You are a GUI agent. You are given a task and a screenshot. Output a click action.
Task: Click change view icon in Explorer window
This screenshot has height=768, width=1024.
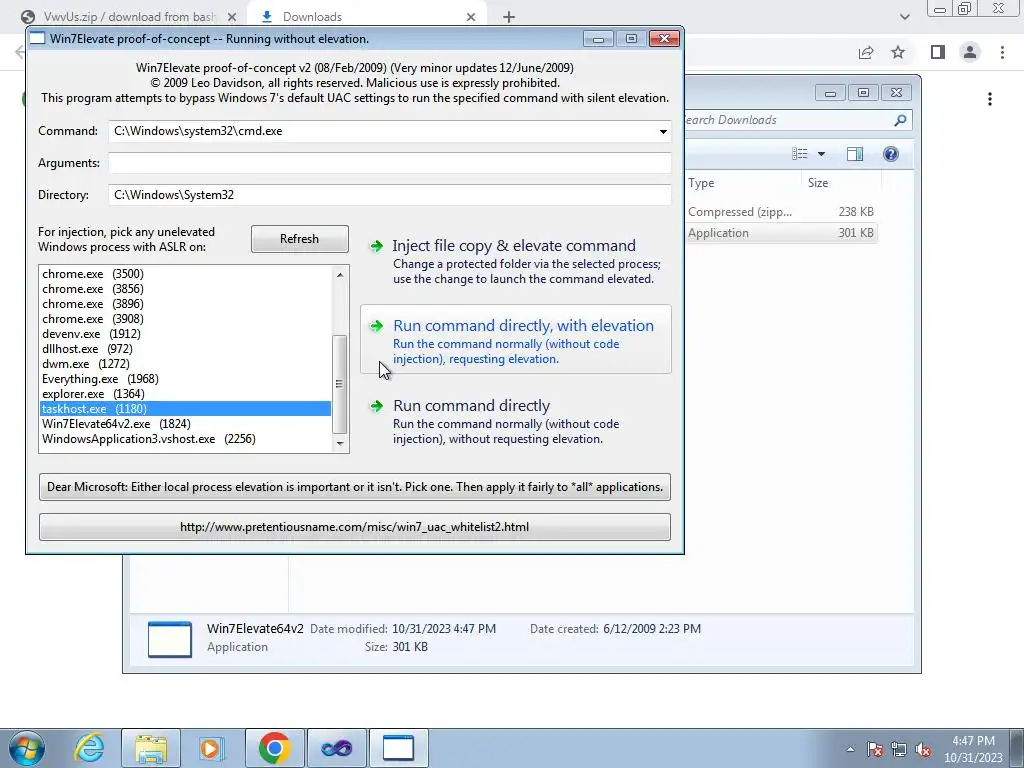tap(800, 153)
